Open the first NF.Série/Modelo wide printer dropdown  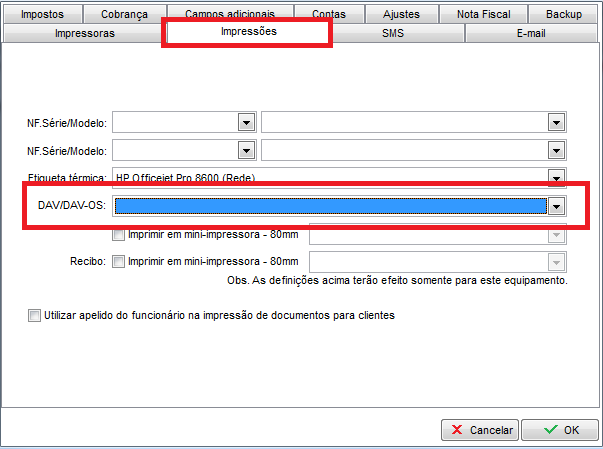[x=557, y=122]
